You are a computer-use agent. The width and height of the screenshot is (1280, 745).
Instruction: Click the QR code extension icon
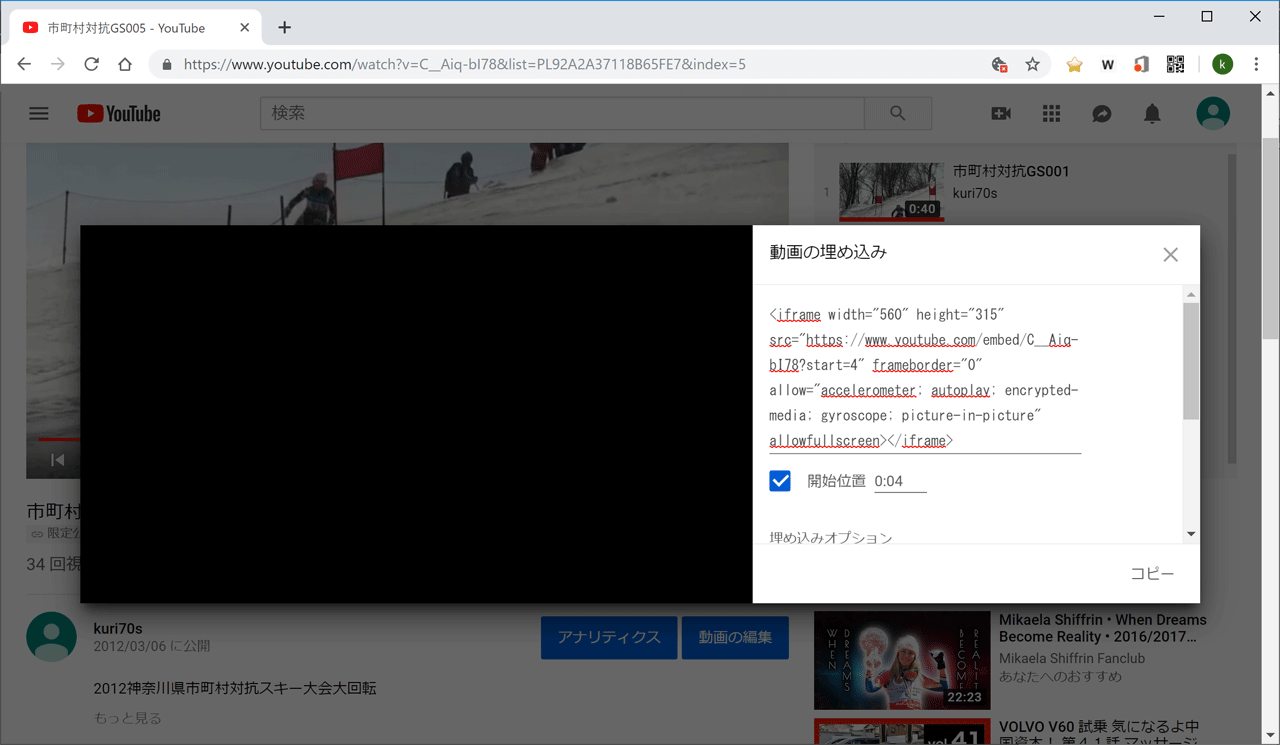point(1175,64)
